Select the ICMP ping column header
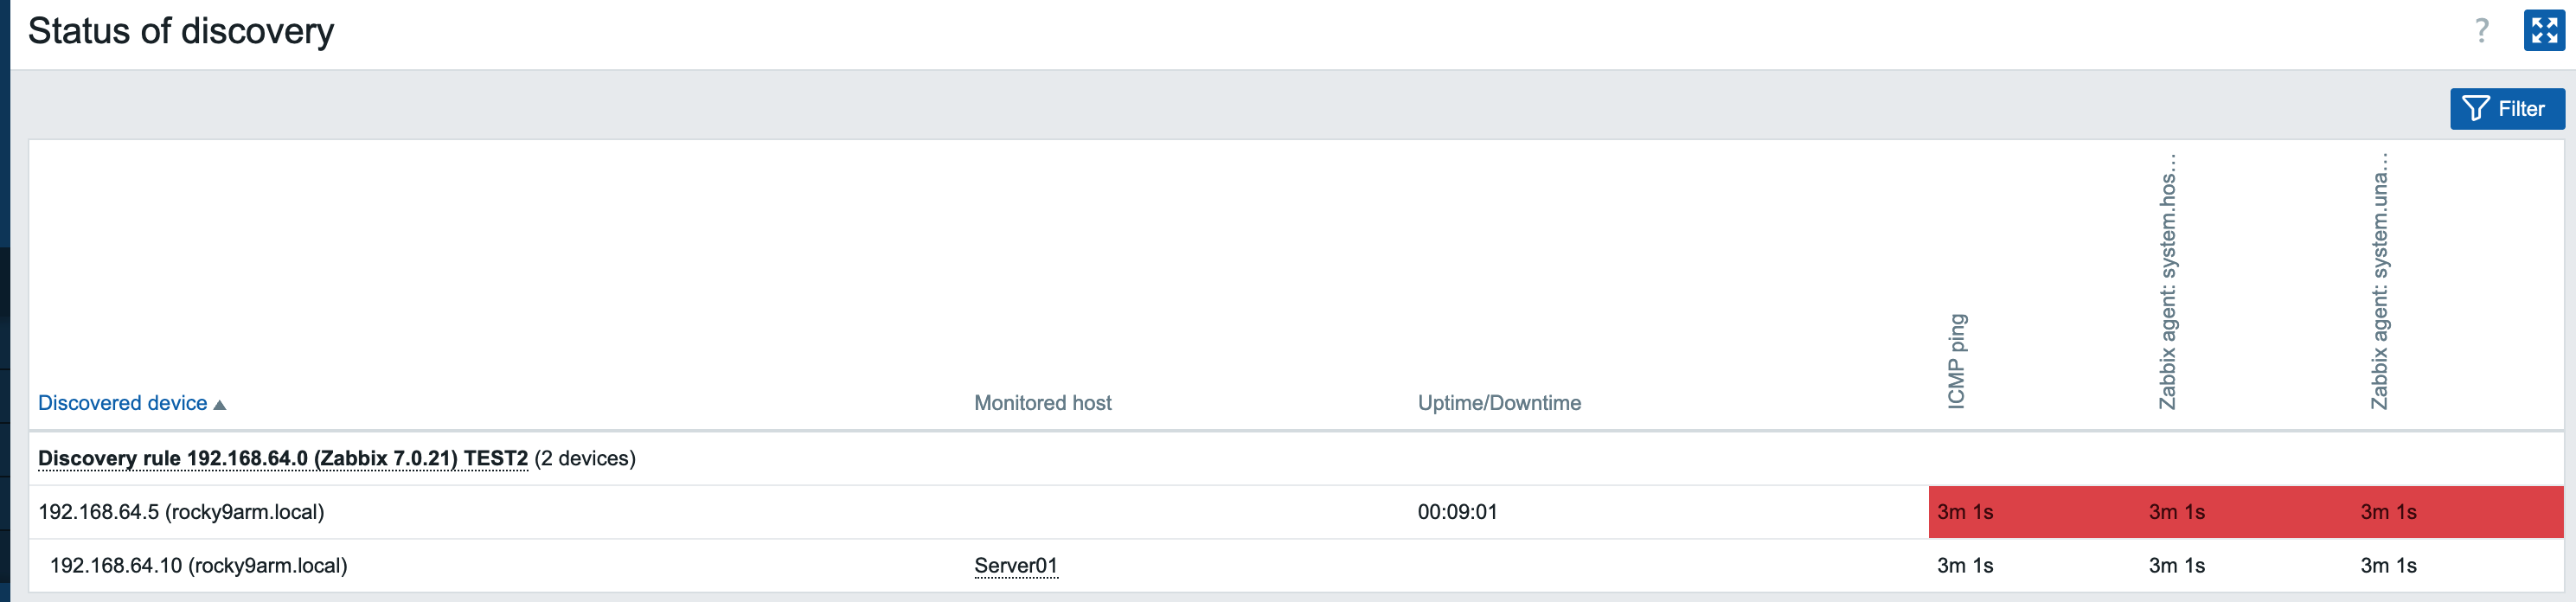 (x=1956, y=361)
